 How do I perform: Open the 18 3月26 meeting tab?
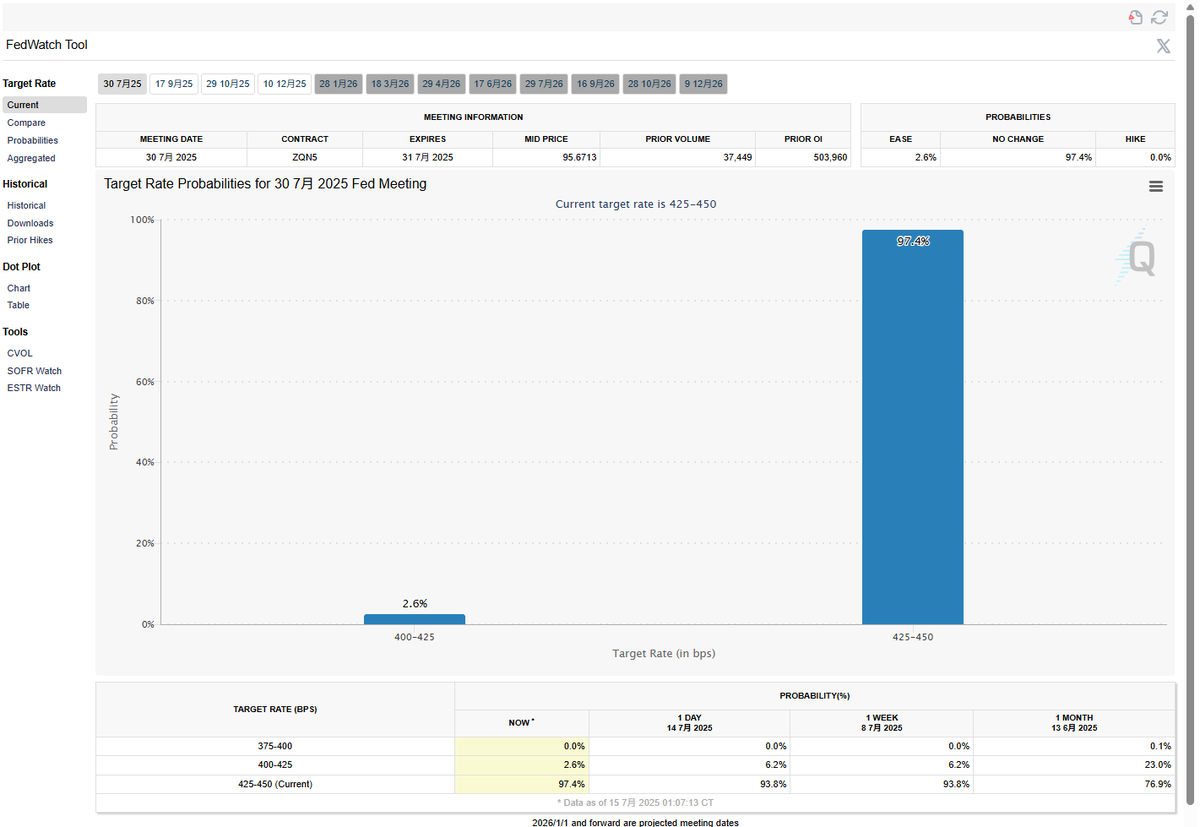click(x=390, y=84)
